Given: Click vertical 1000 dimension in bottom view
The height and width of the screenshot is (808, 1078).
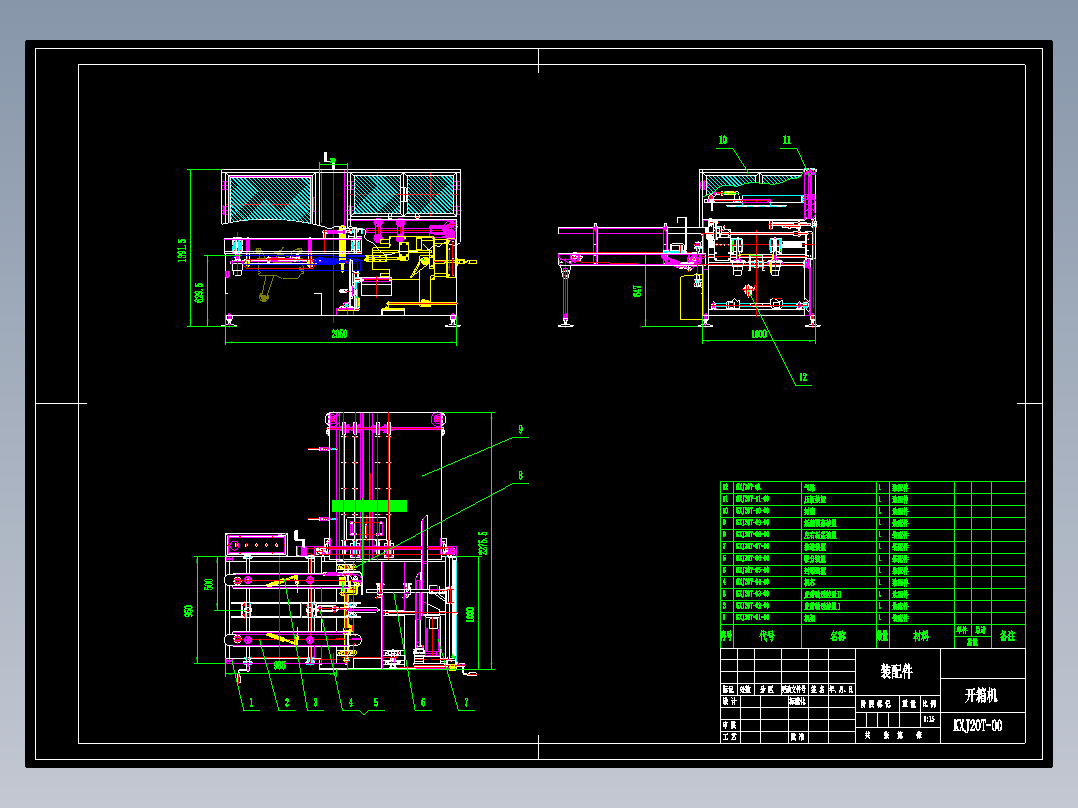Looking at the screenshot, I should click(x=470, y=614).
